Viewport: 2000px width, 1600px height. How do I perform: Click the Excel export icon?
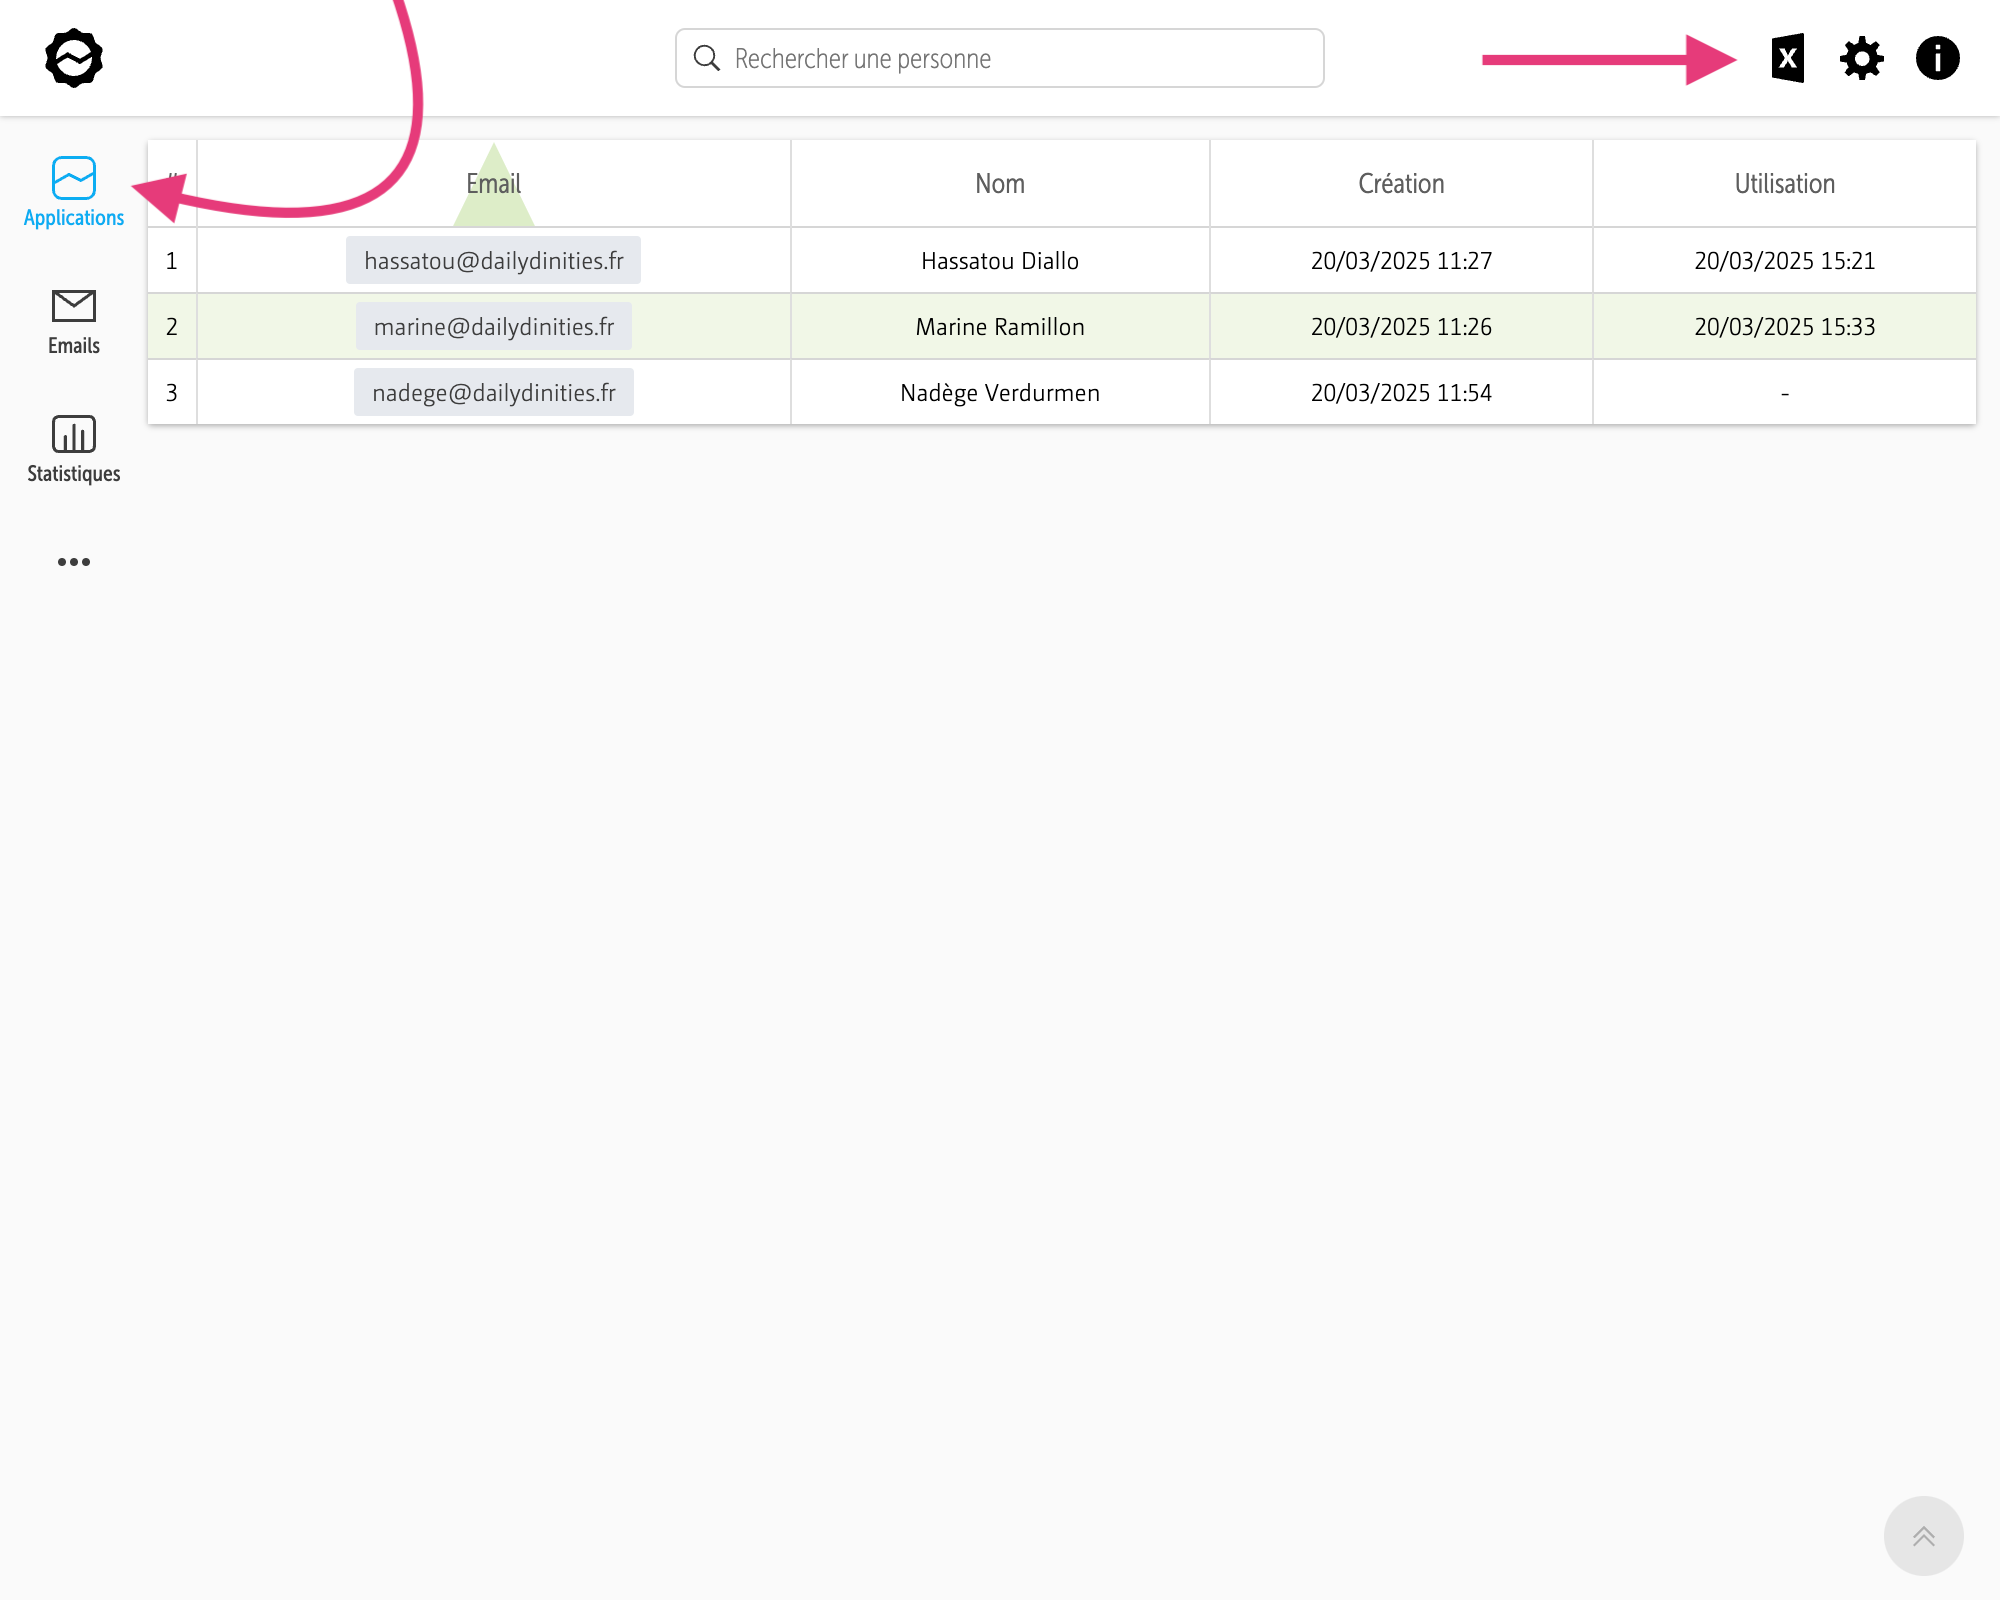(x=1787, y=58)
